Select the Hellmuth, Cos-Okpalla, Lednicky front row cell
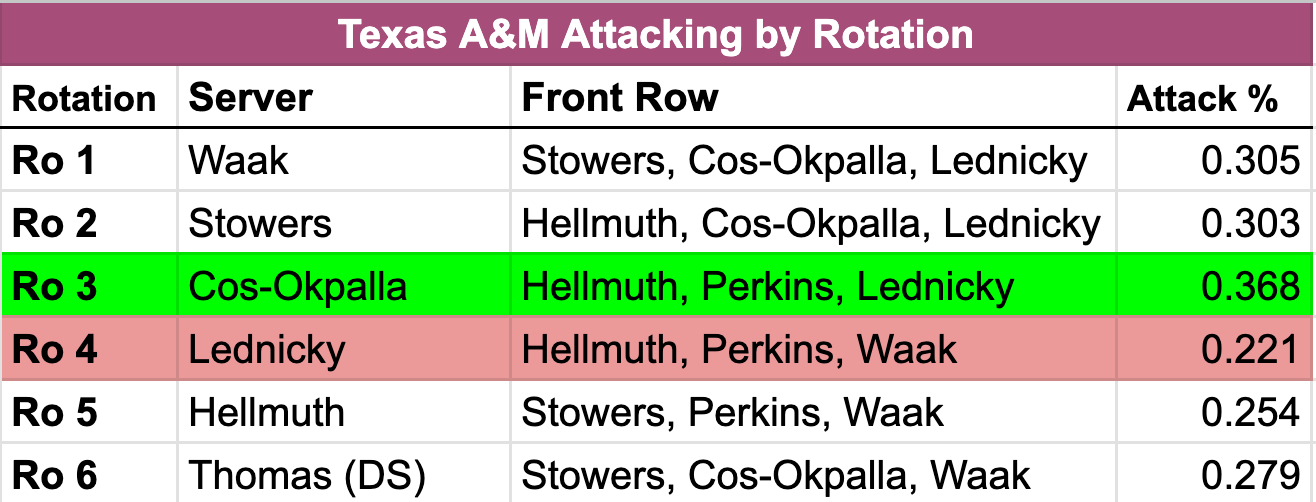1316x502 pixels. (811, 223)
